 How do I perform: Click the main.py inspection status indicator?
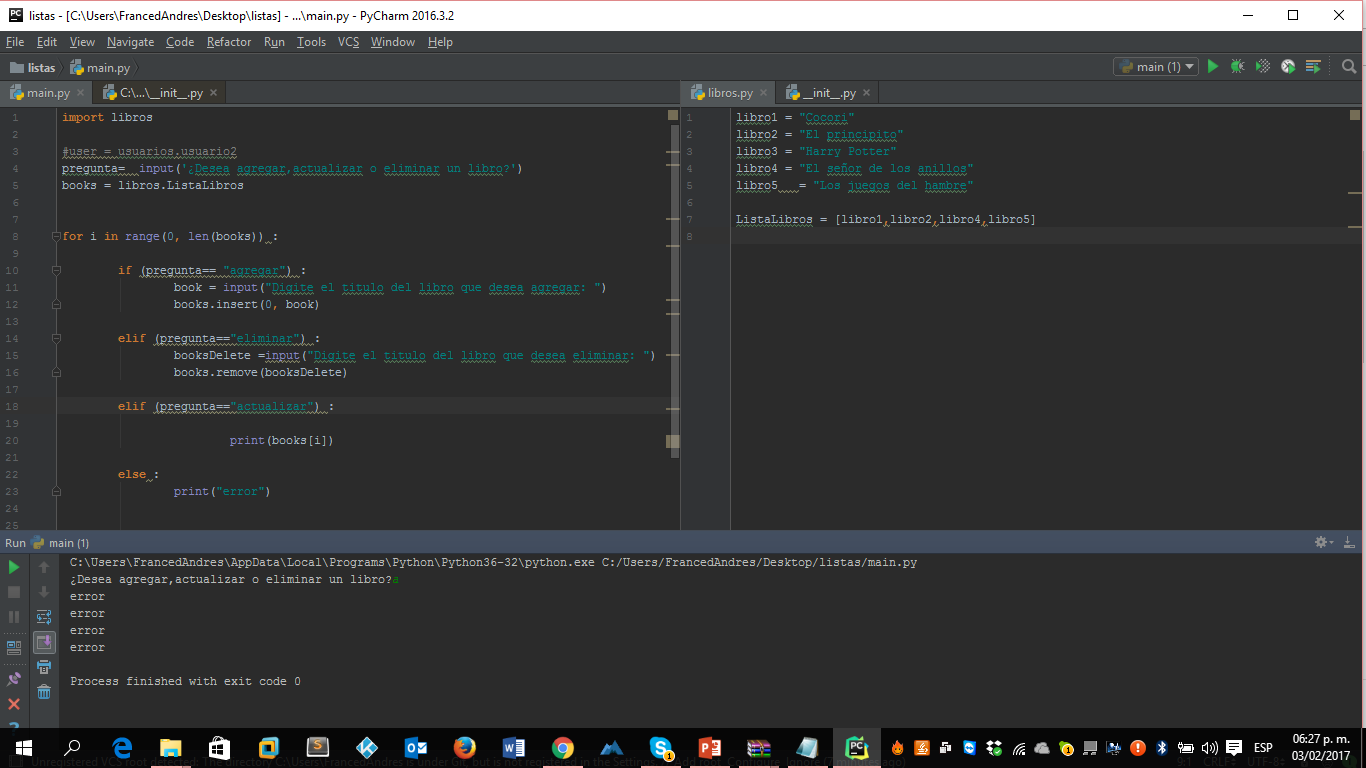pos(673,116)
